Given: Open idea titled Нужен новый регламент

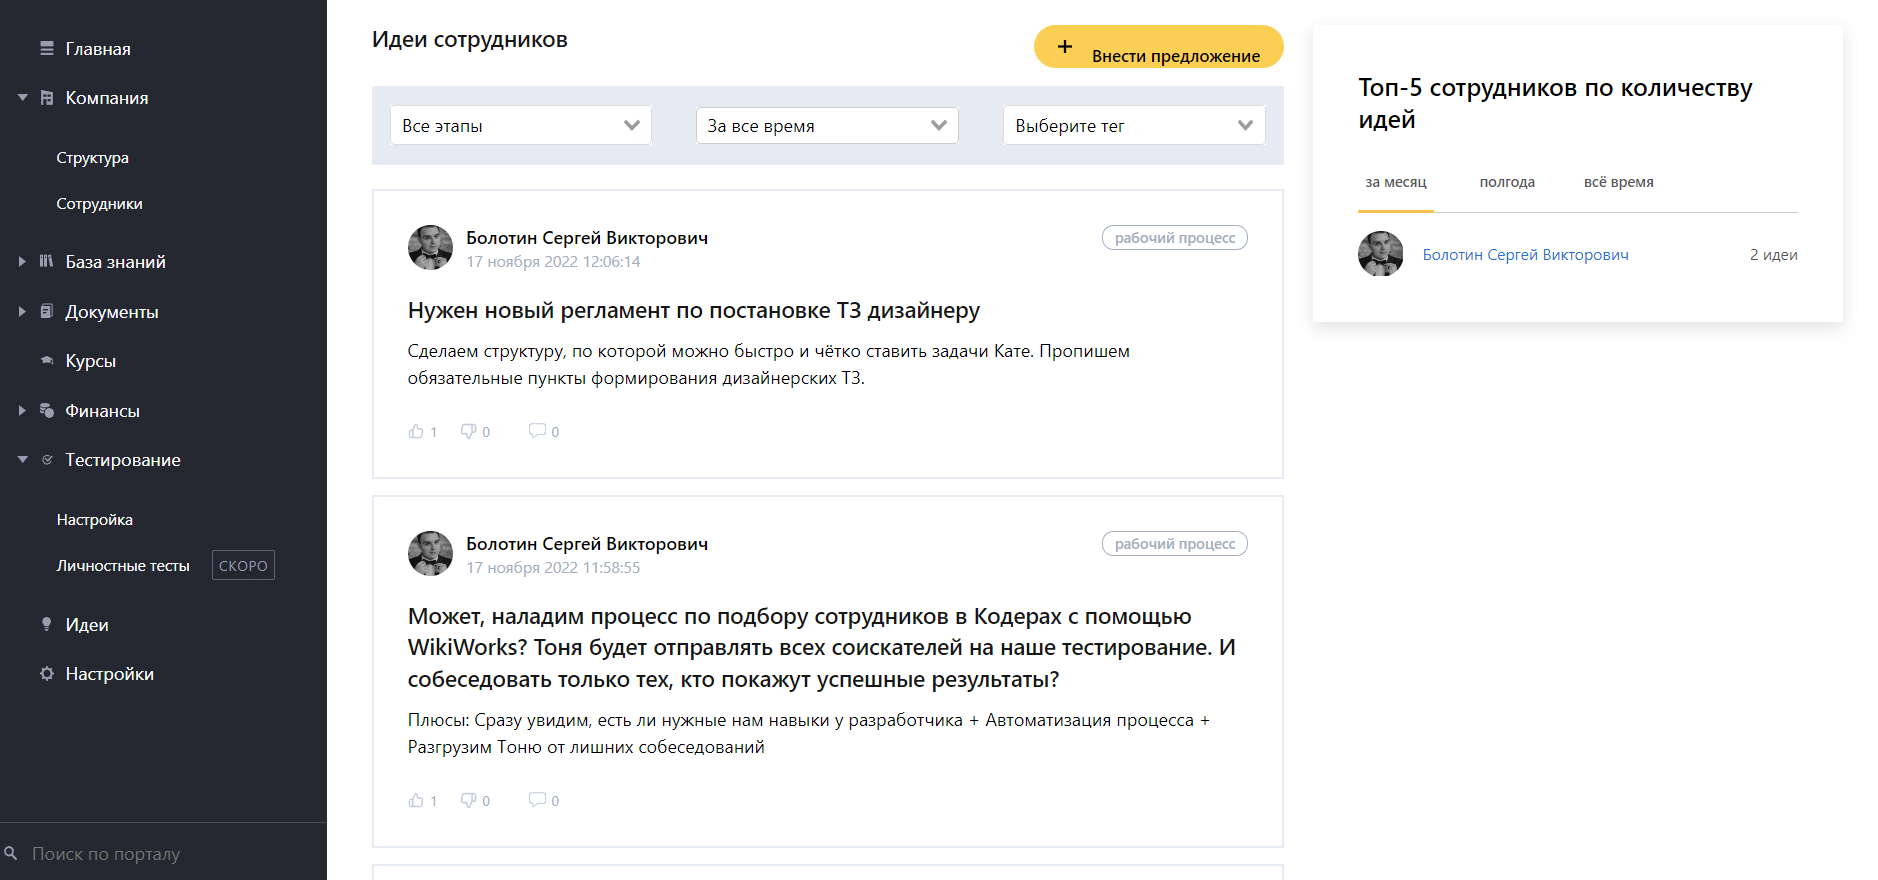Looking at the screenshot, I should [694, 311].
